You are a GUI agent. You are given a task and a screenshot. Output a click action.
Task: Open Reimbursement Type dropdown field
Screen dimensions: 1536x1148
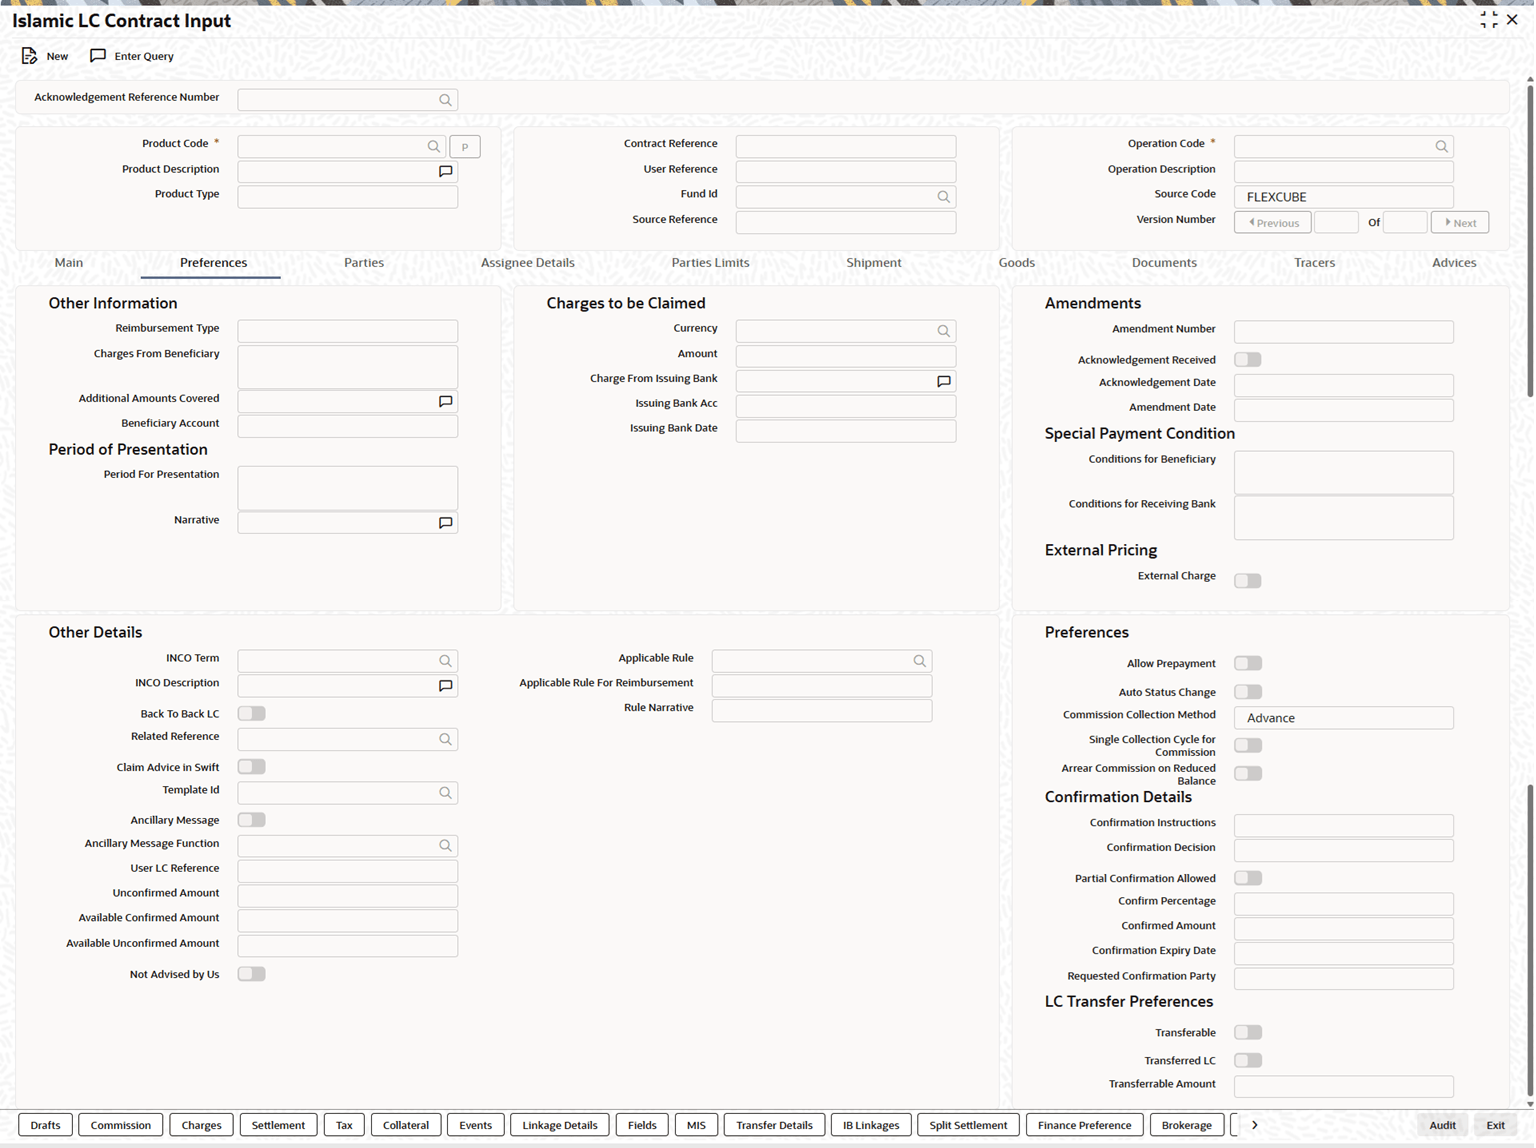click(x=347, y=331)
